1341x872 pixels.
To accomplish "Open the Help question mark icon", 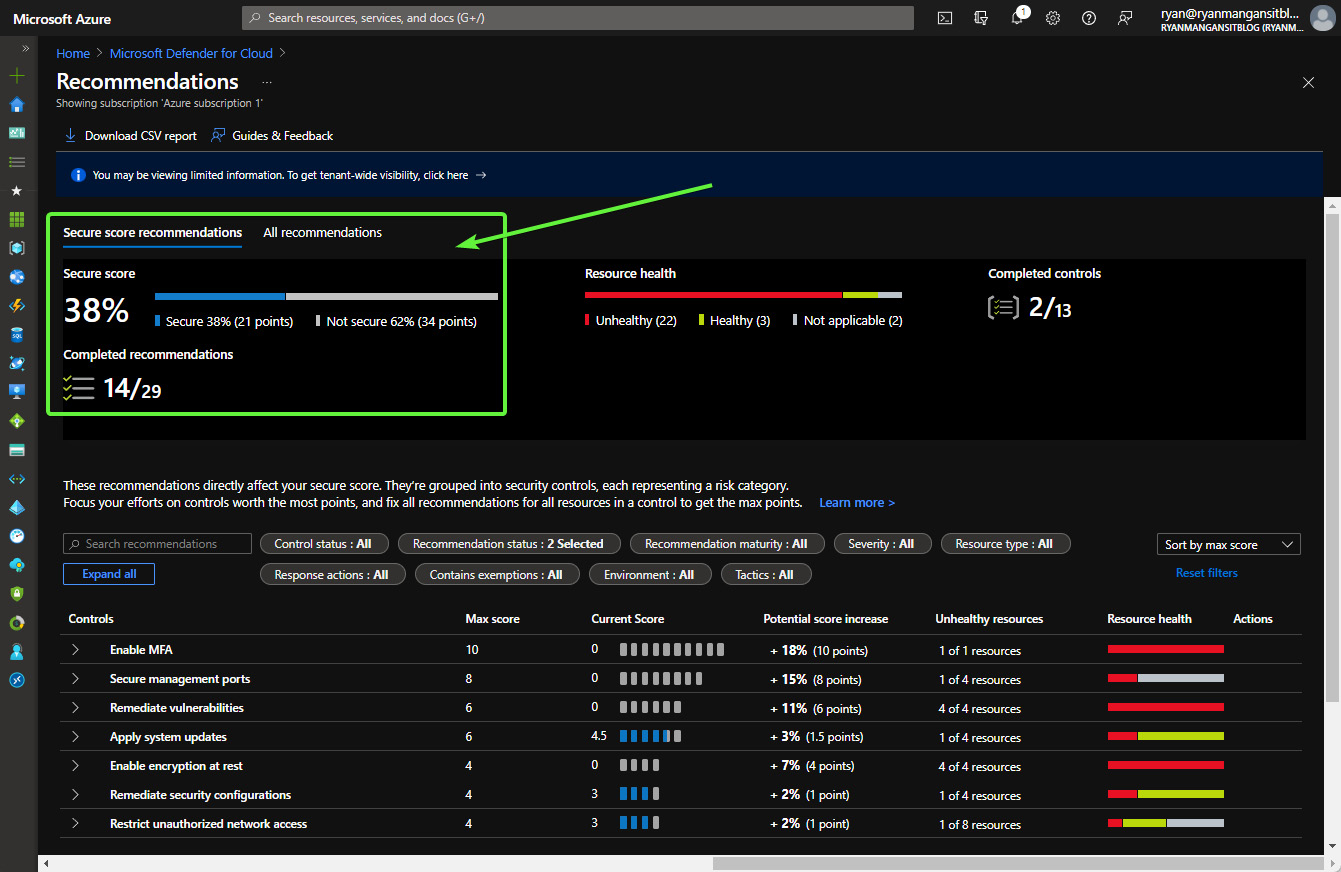I will coord(1089,18).
